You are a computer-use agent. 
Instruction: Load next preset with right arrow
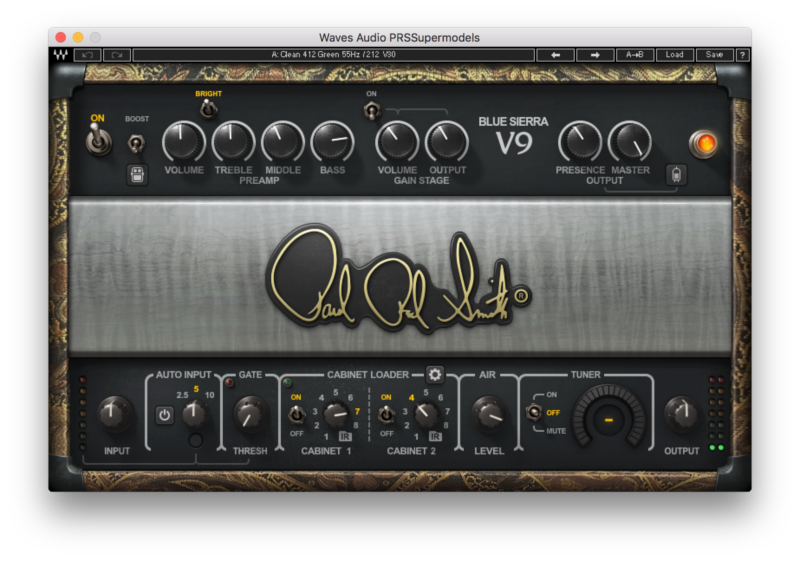pyautogui.click(x=595, y=55)
